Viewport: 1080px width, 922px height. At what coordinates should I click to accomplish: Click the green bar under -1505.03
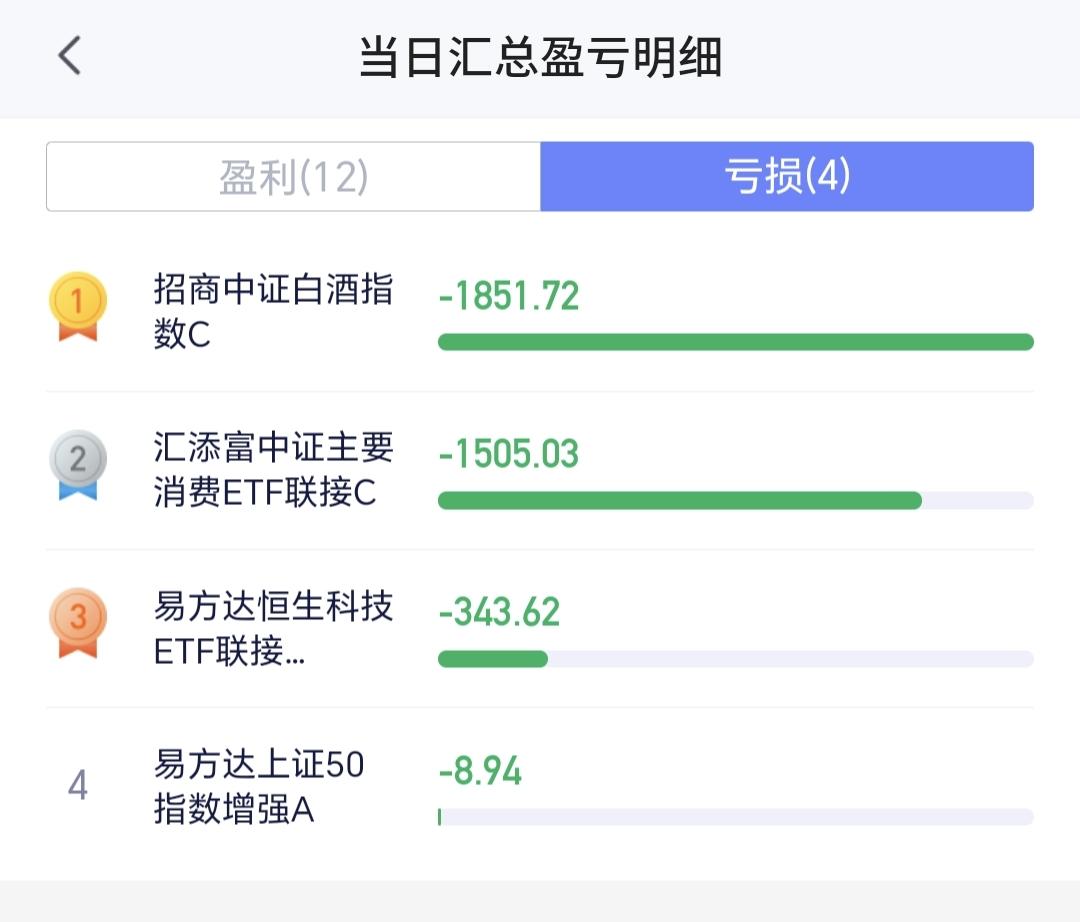point(680,501)
